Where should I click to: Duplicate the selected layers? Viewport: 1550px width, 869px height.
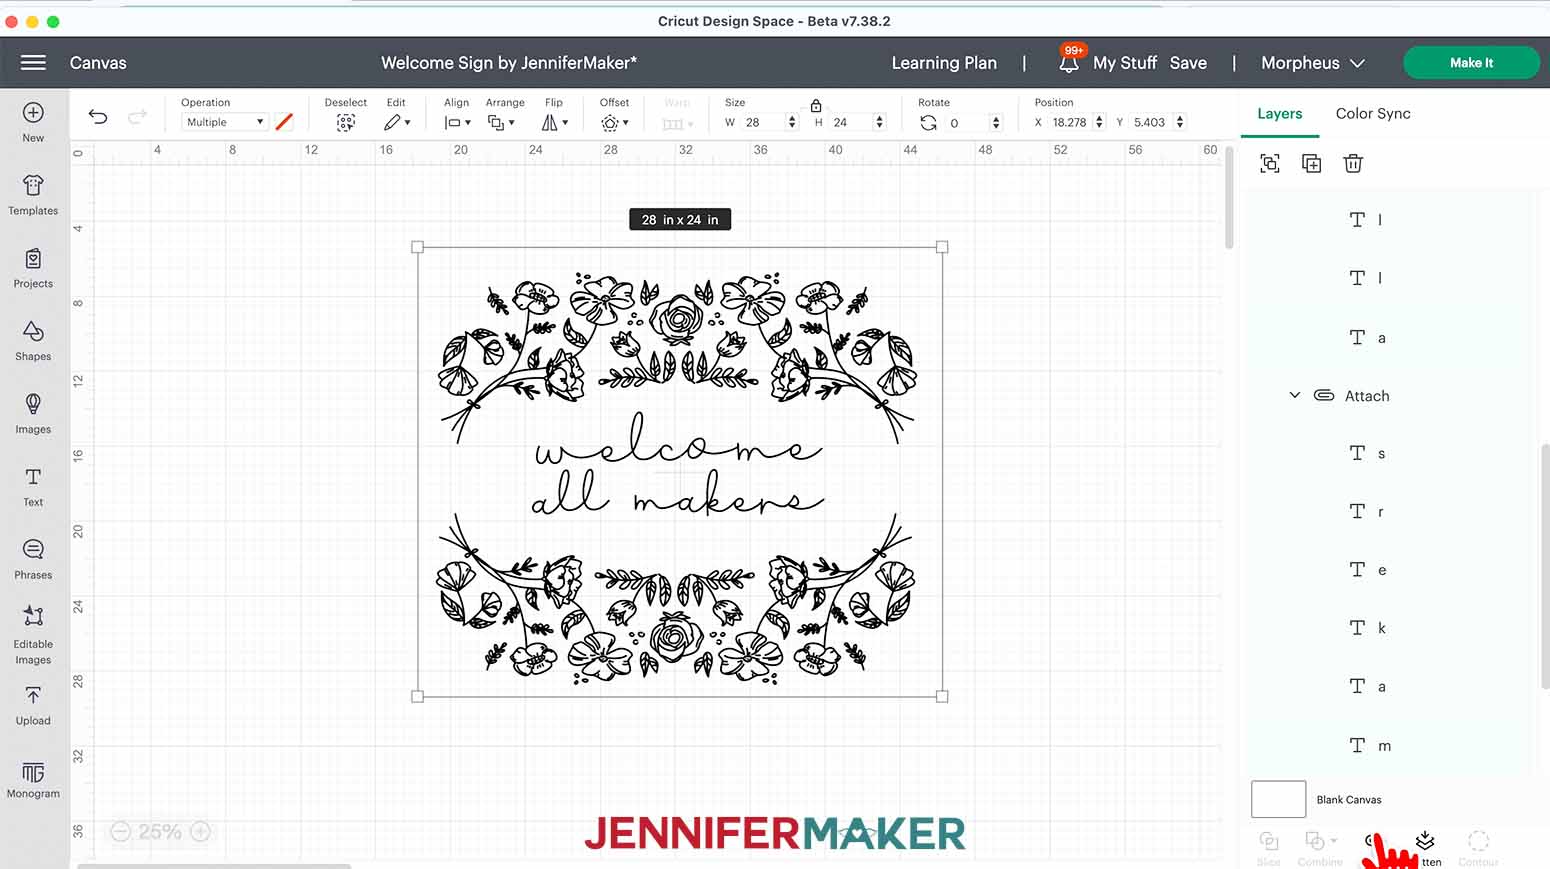1312,163
